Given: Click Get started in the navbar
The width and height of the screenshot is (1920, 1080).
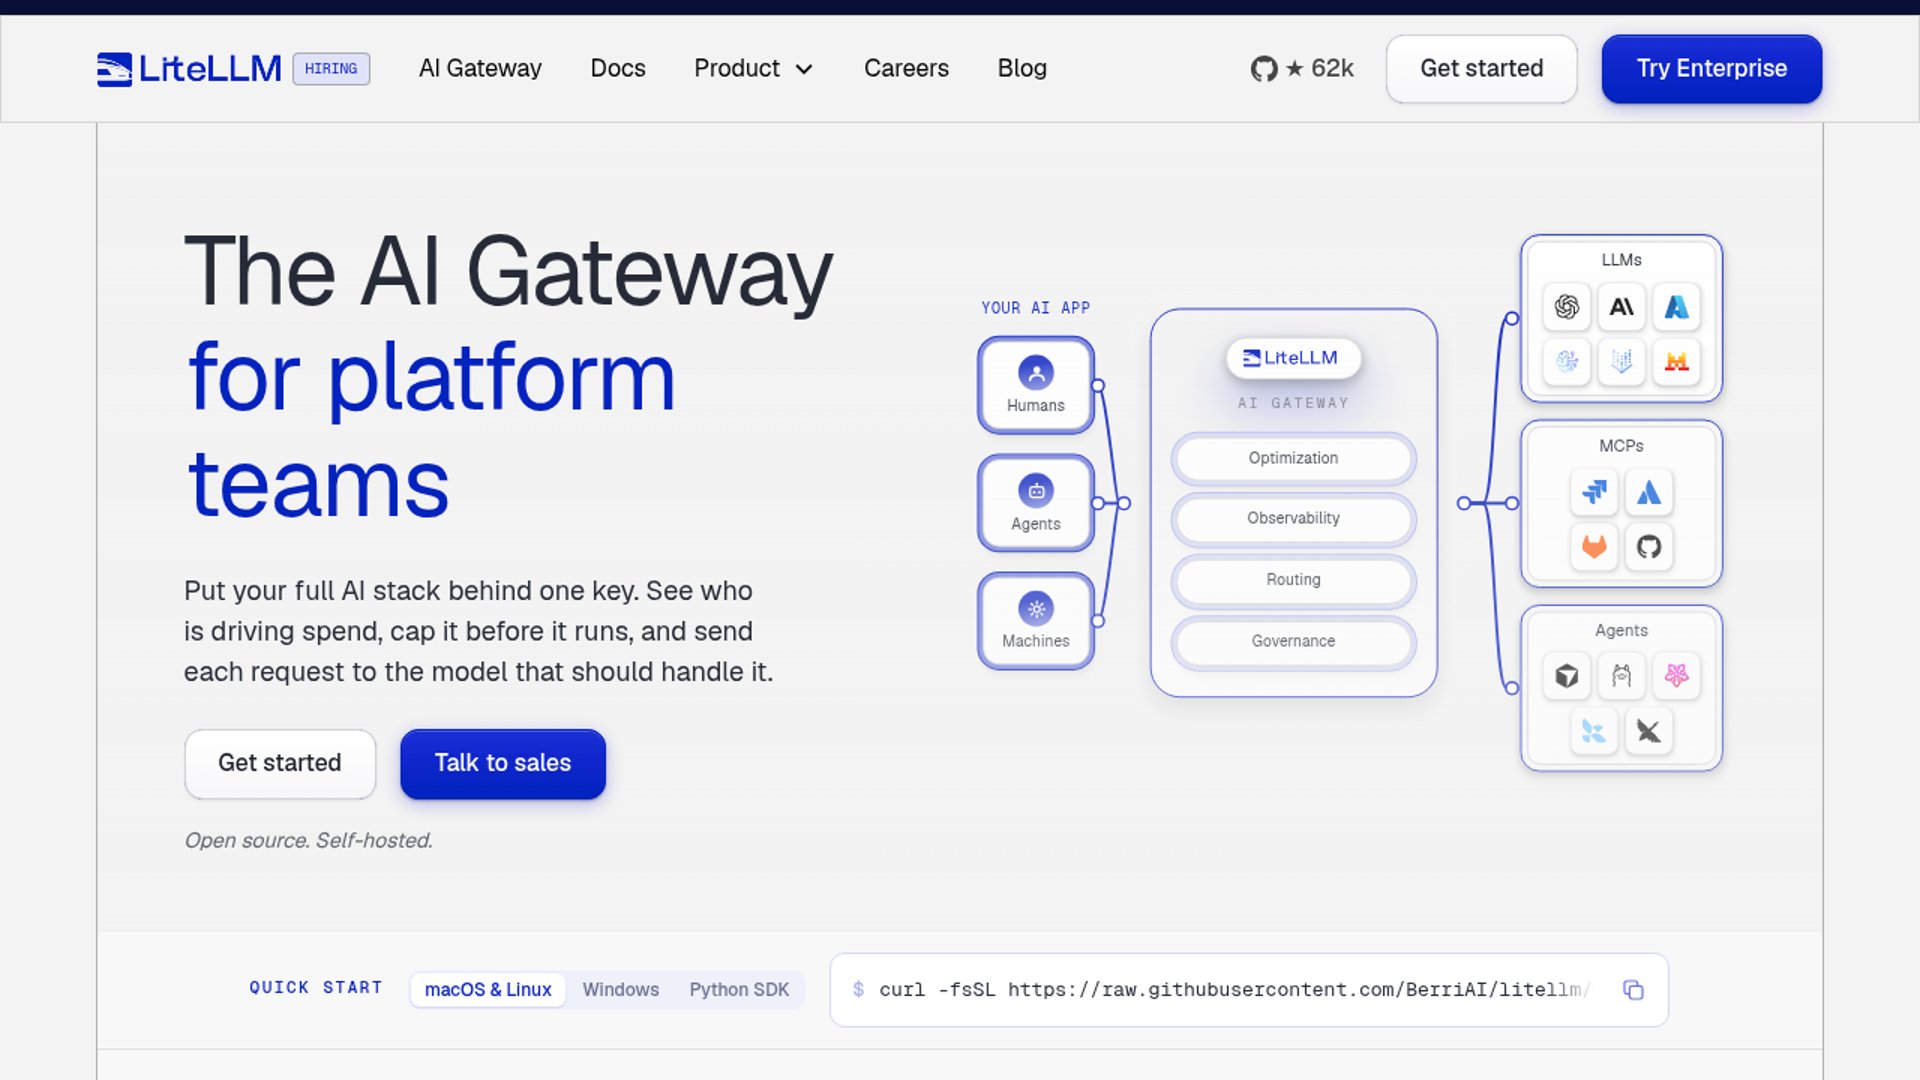Looking at the screenshot, I should point(1481,69).
